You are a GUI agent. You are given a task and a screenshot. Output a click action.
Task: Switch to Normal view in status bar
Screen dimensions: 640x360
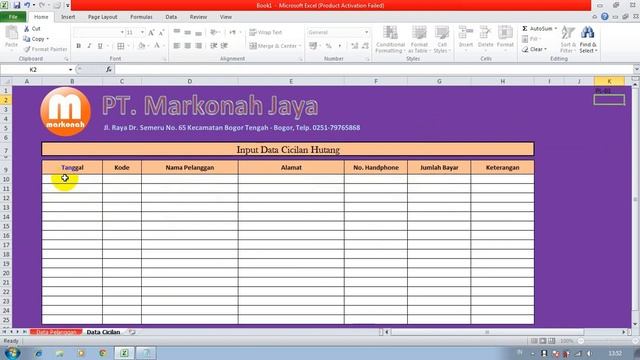534,341
